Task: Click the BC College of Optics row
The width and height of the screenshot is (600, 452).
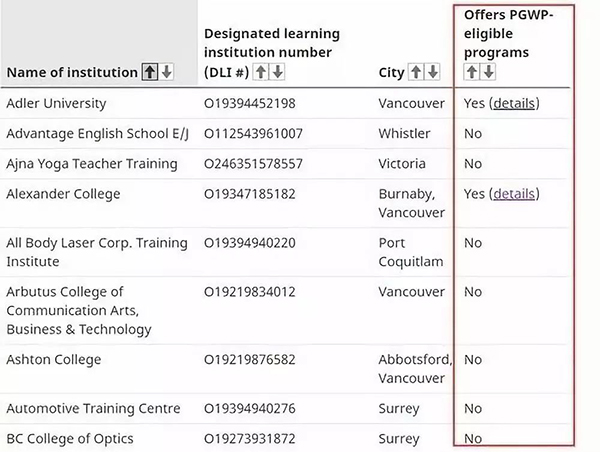Action: 285,439
